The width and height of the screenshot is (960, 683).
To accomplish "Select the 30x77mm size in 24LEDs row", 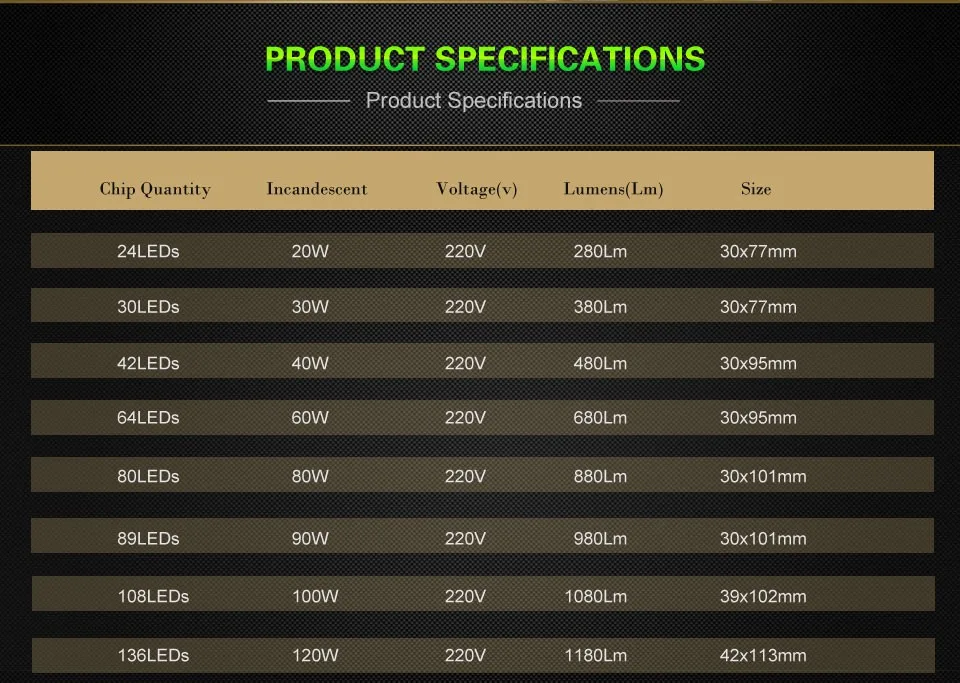I will pos(758,252).
